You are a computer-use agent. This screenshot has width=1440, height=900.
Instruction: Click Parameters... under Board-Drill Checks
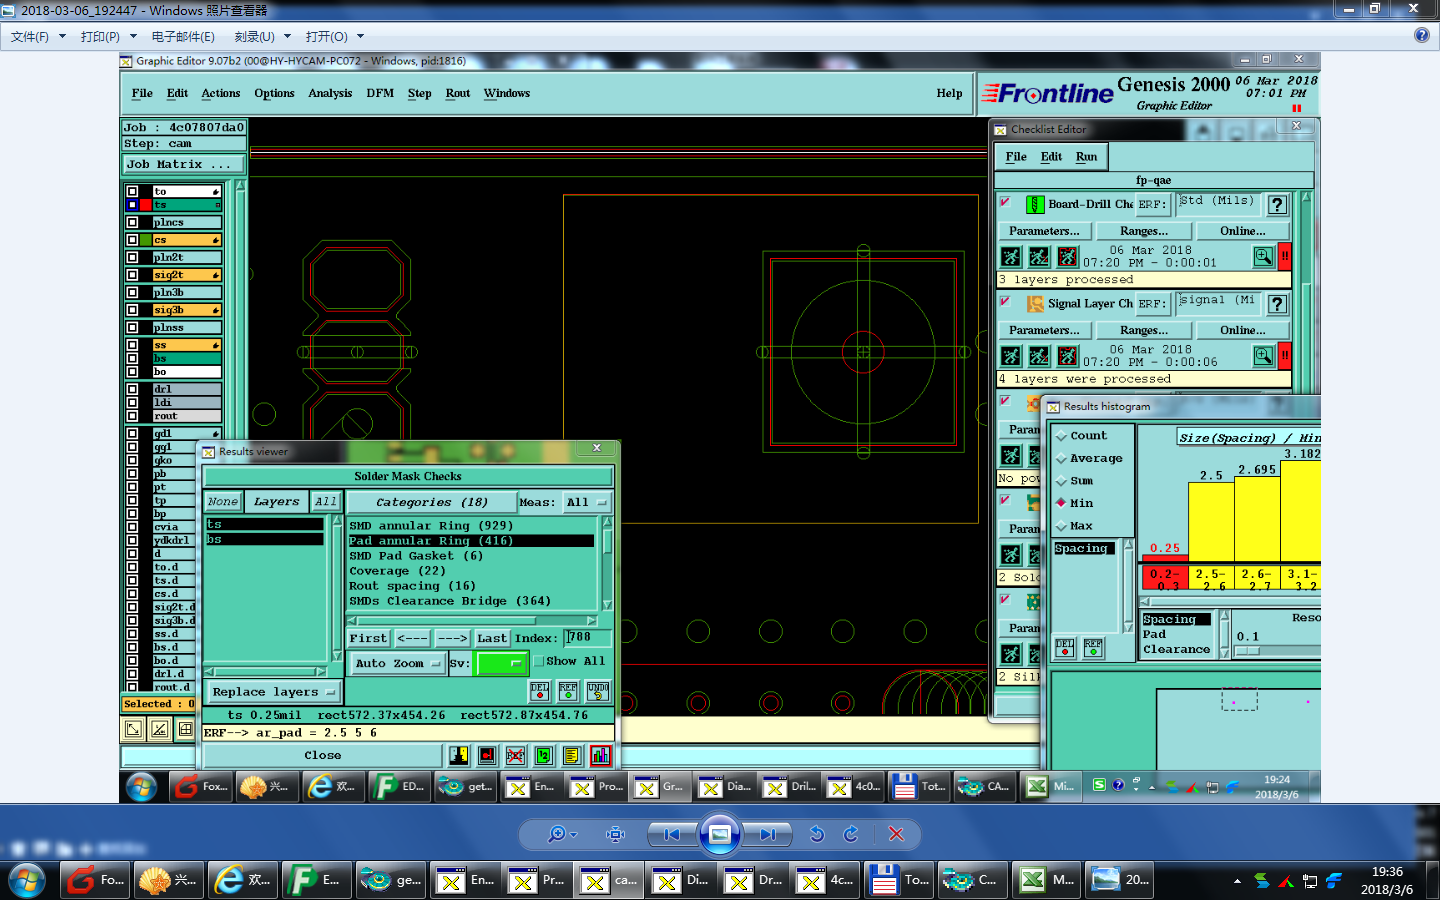[1044, 231]
